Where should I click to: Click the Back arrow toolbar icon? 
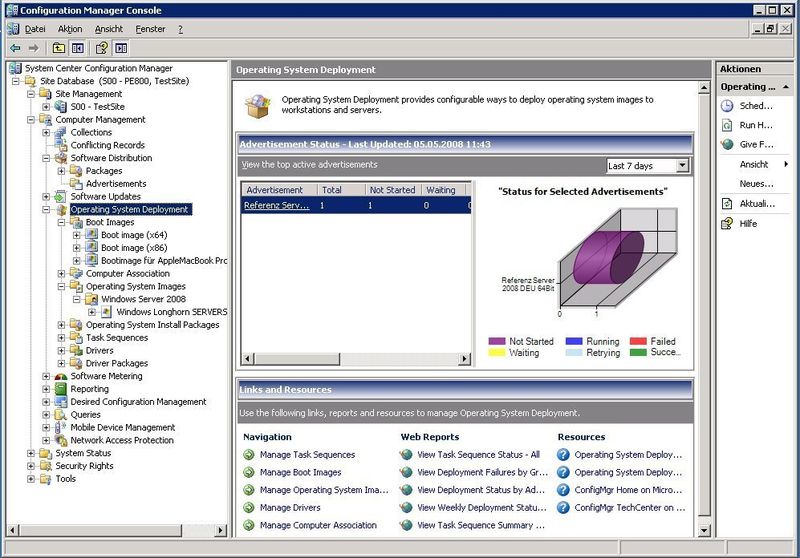(15, 48)
